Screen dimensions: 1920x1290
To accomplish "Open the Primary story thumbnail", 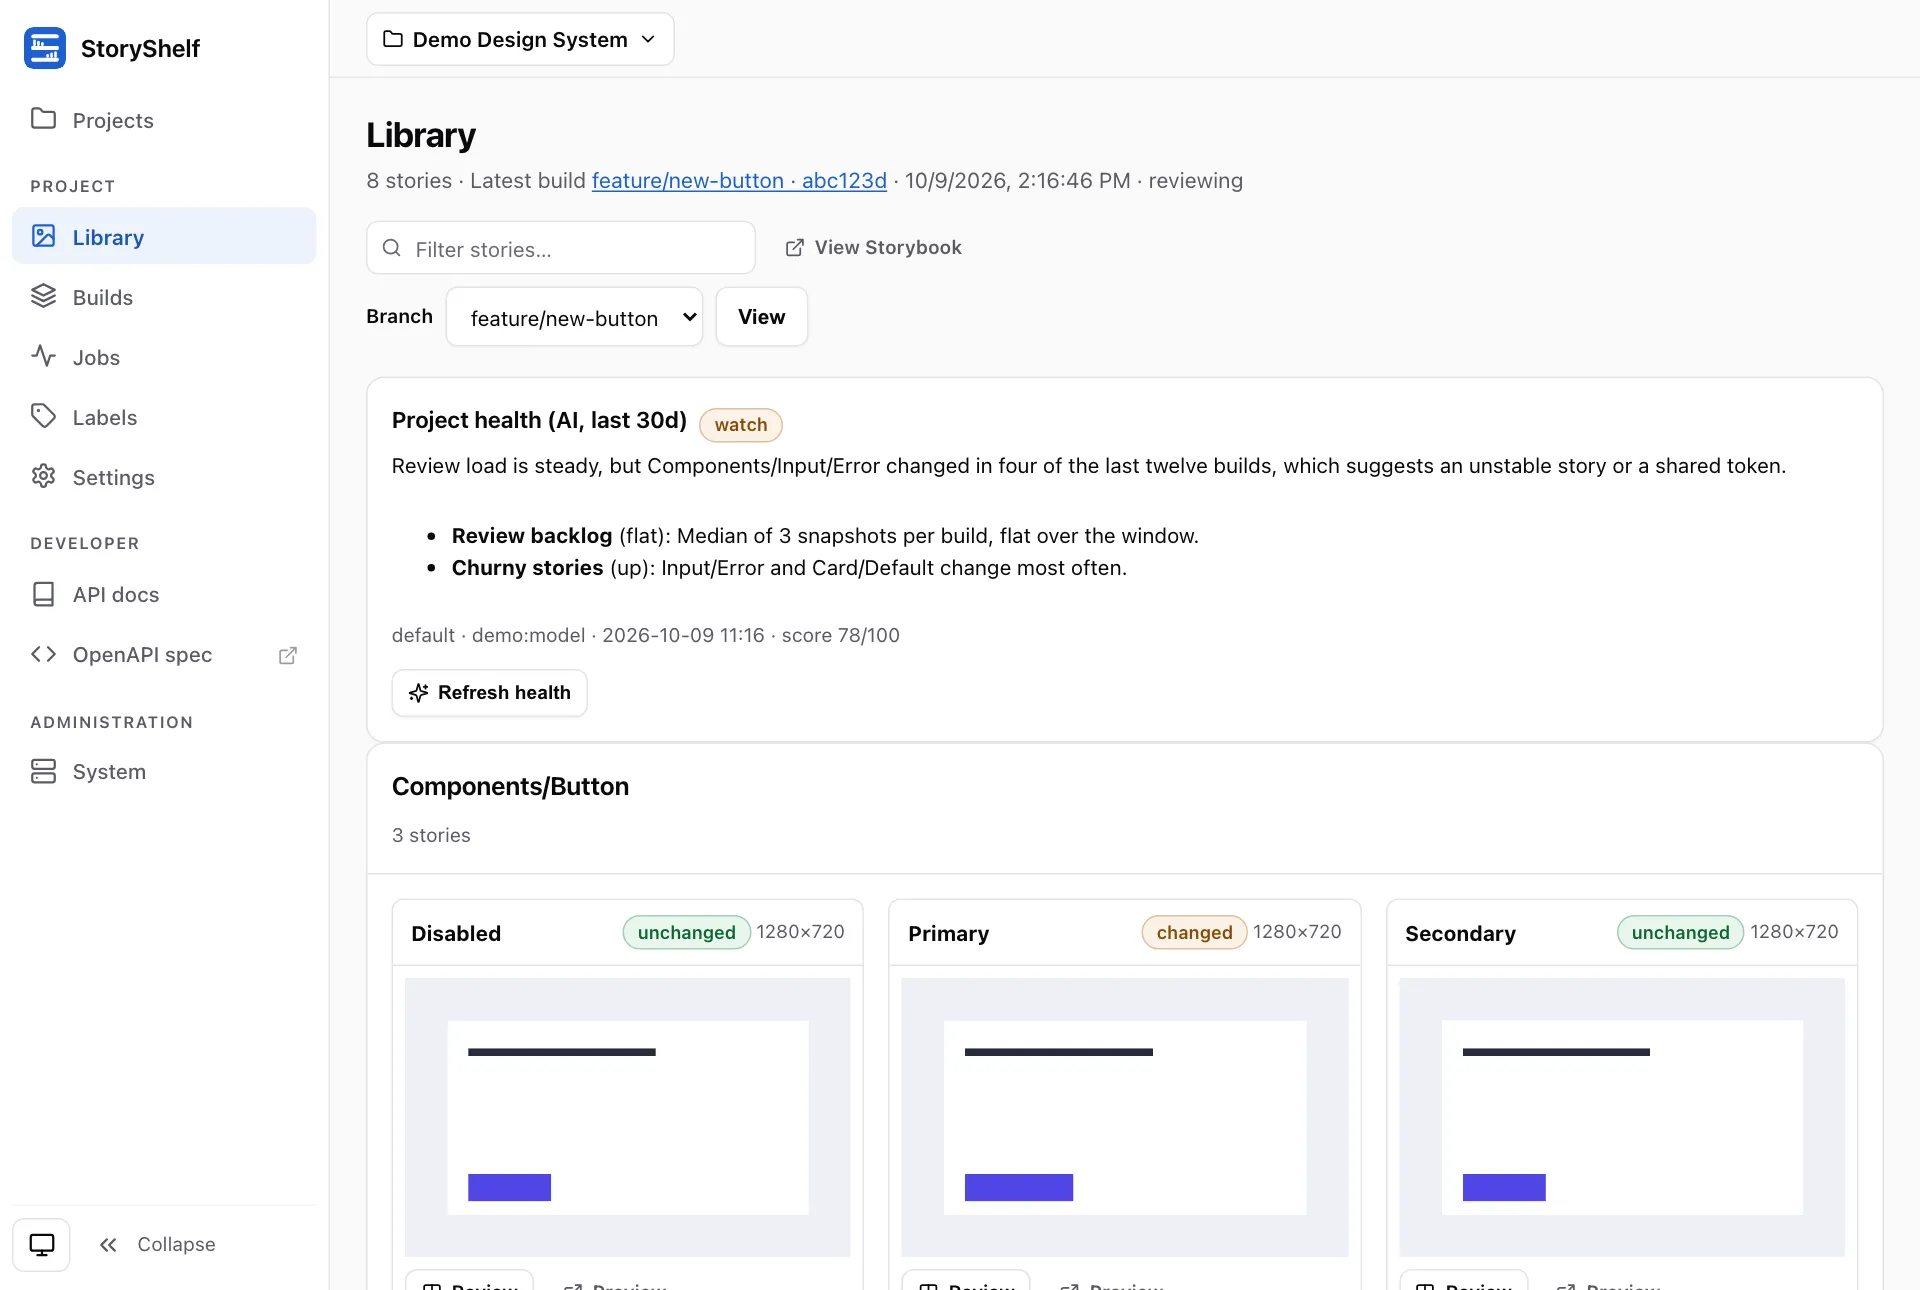I will 1125,1117.
